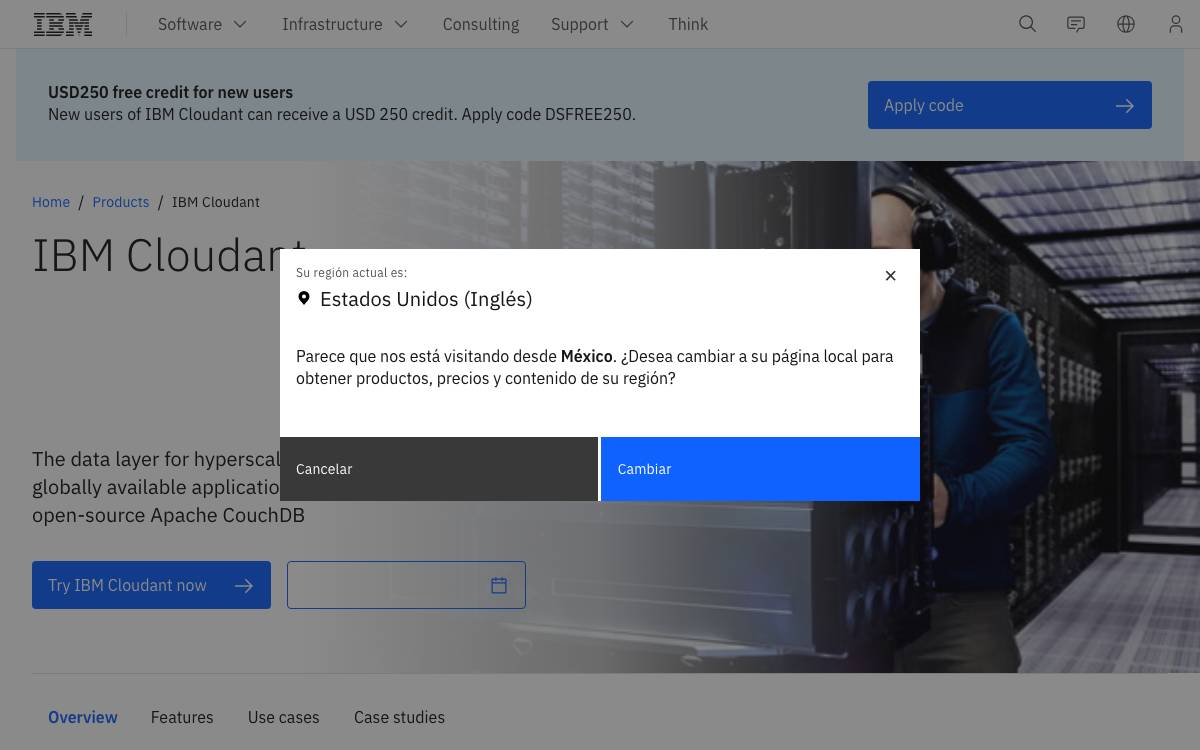
Task: Click the location pin icon in dialog
Action: (x=304, y=299)
